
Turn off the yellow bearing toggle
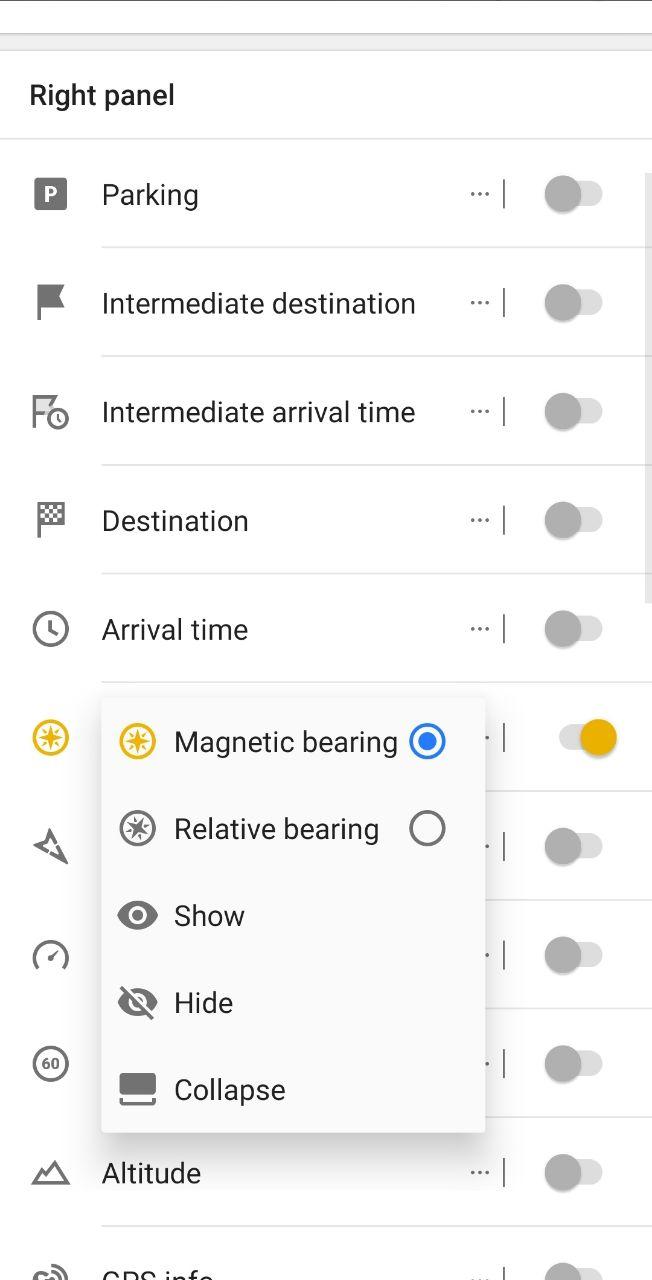[588, 738]
